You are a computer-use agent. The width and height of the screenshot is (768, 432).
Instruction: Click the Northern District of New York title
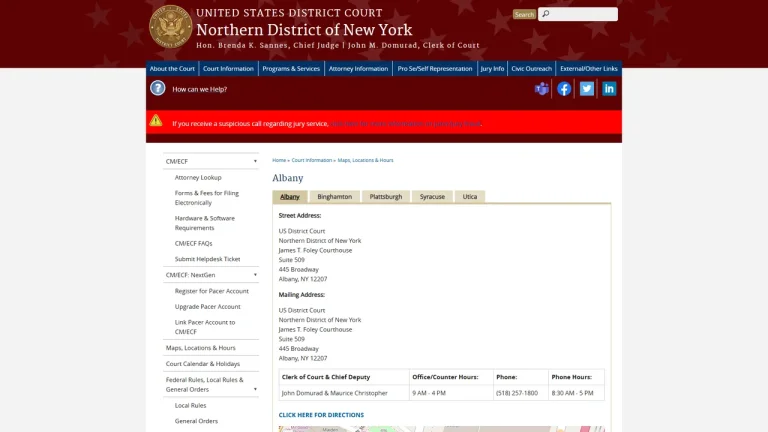point(304,30)
